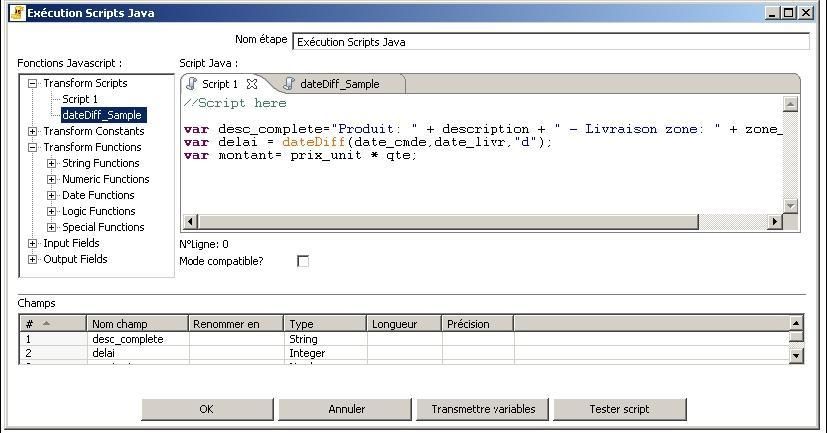Viewport: 827px width, 433px height.
Task: Expand the Input Fields node
Action: tap(33, 243)
